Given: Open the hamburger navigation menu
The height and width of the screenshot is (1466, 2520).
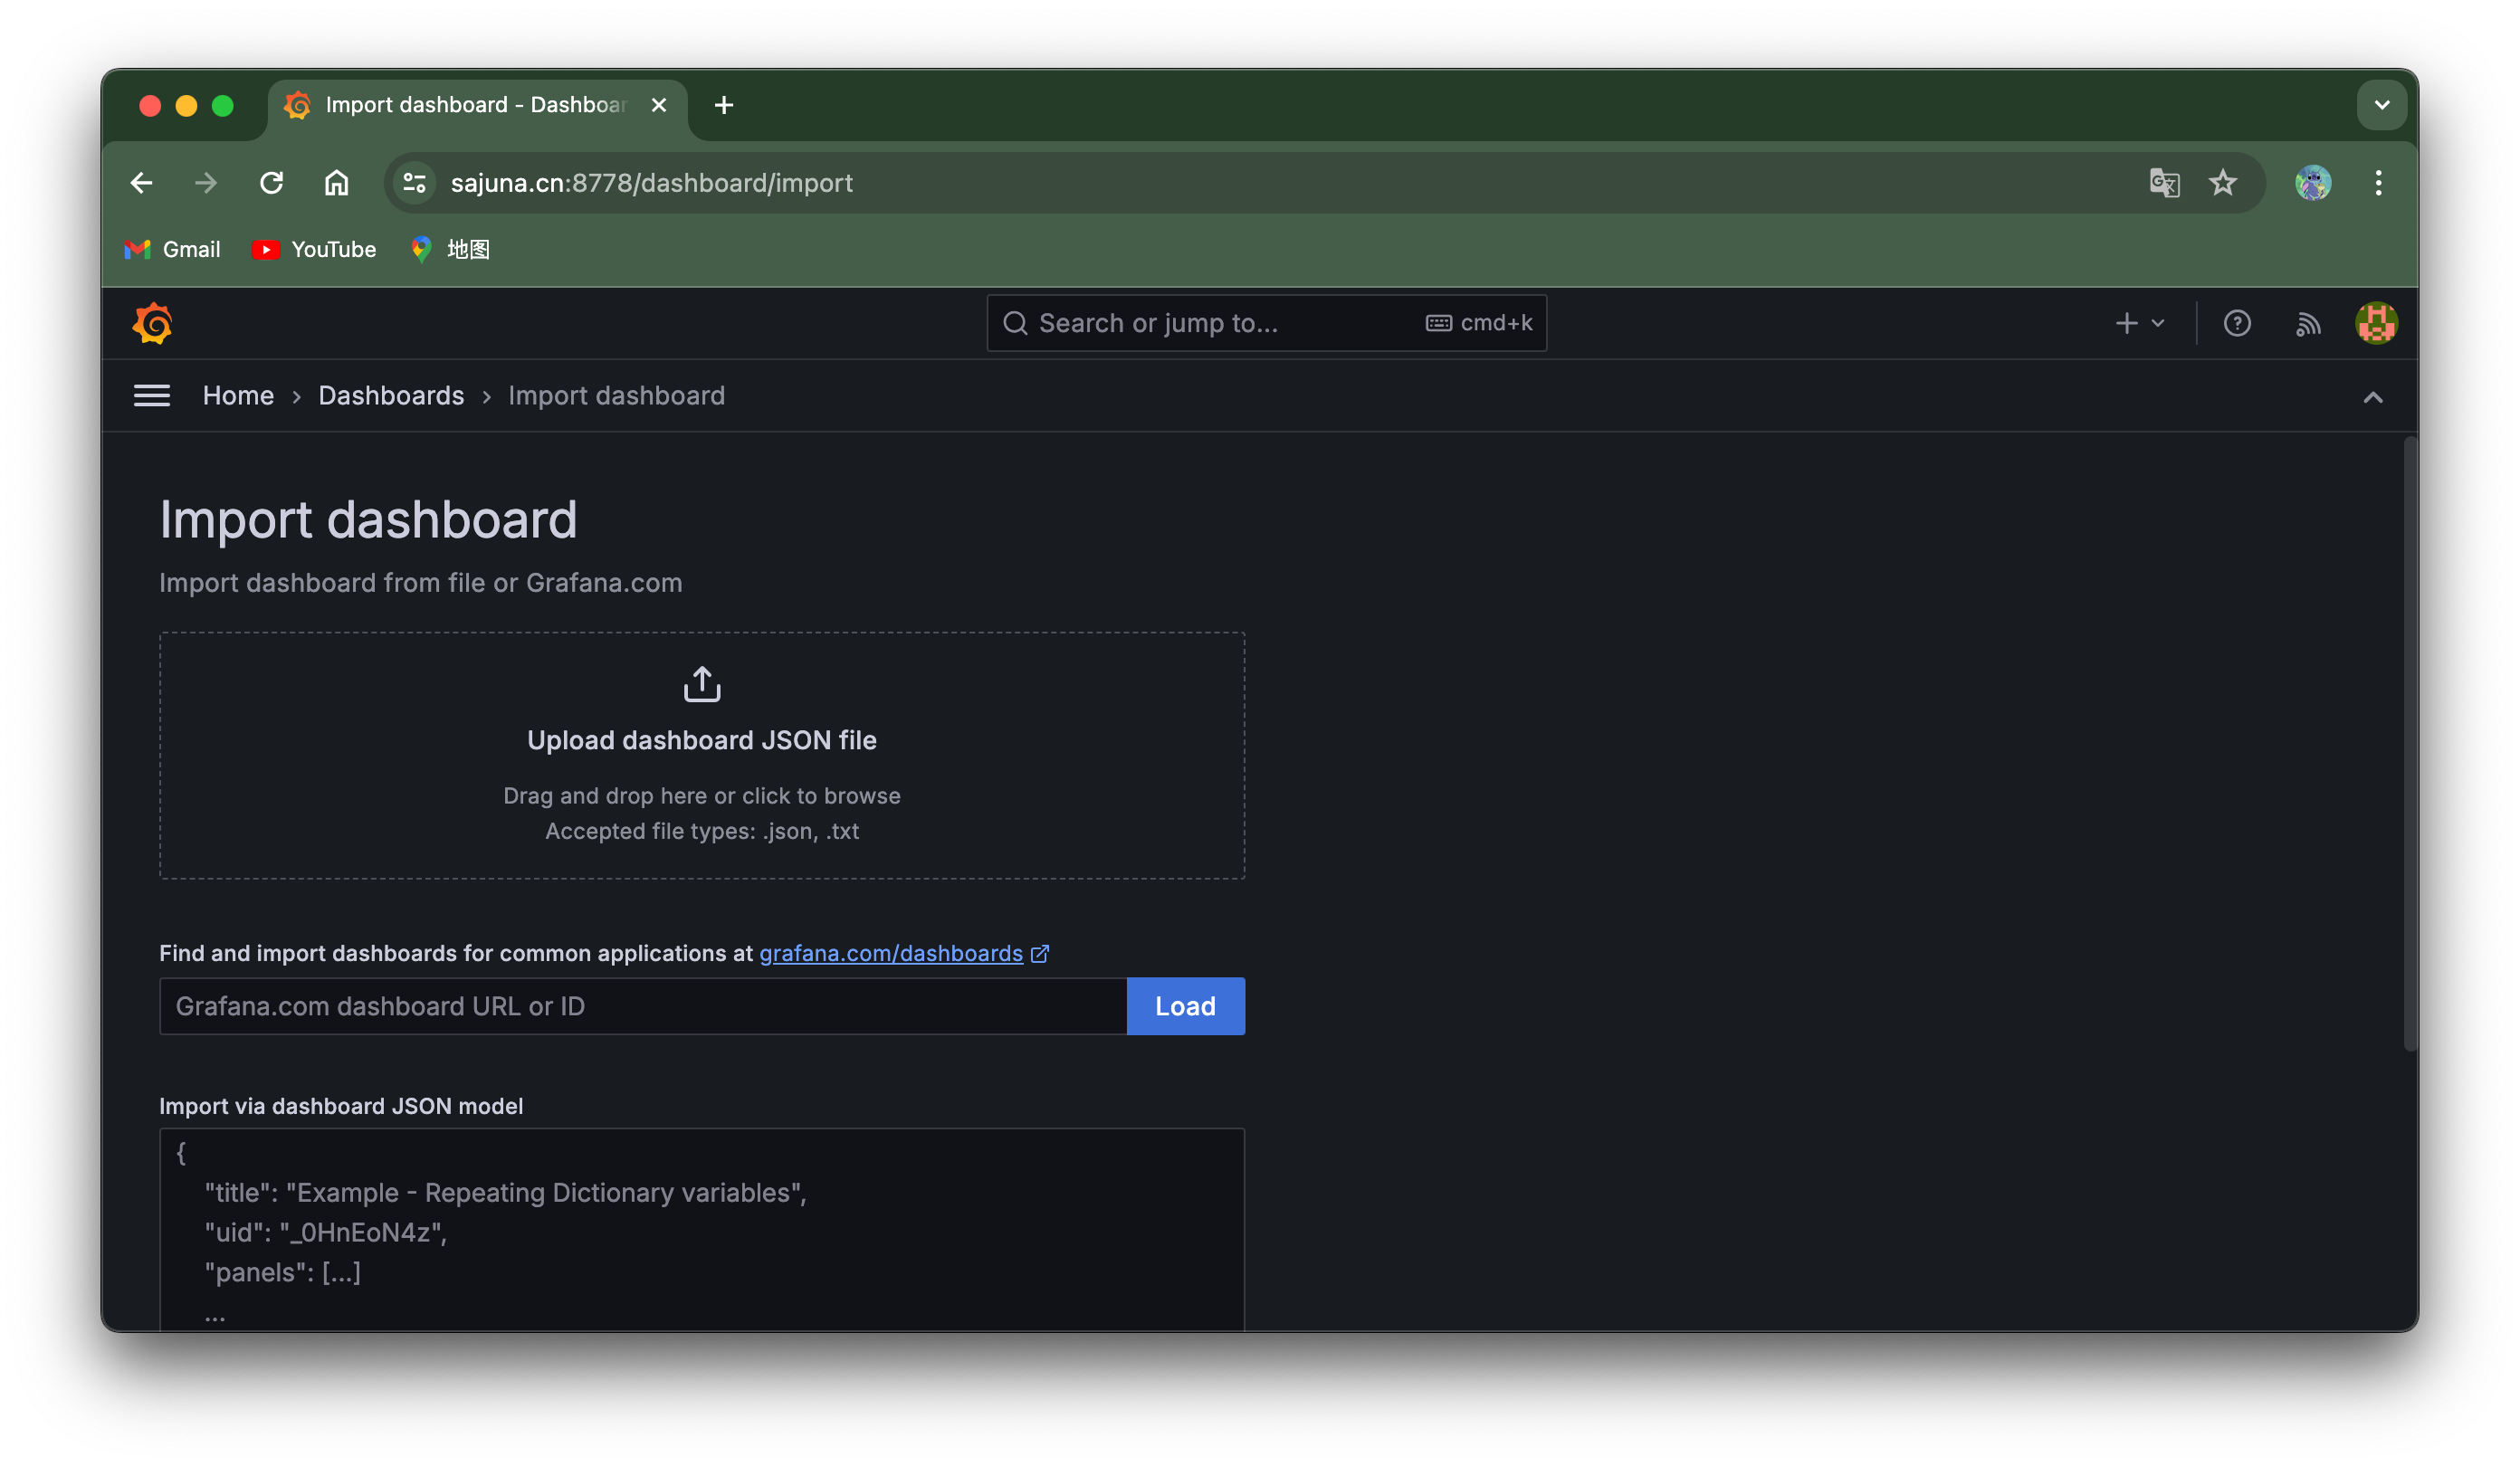Looking at the screenshot, I should pyautogui.click(x=152, y=396).
